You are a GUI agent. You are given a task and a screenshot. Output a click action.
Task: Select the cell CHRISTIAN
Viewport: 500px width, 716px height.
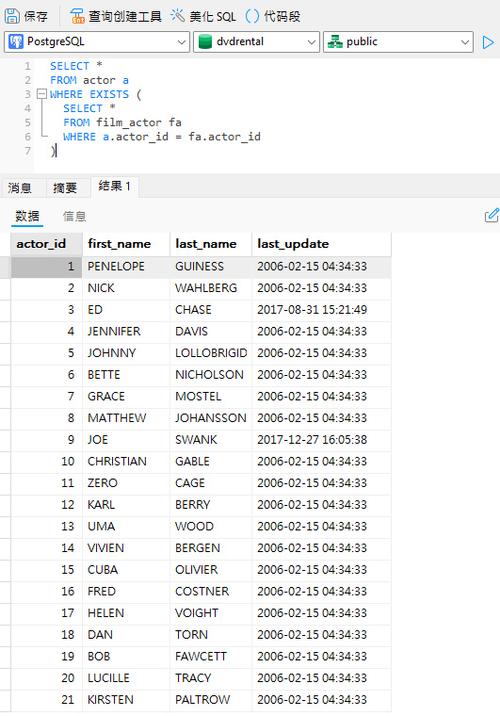(x=126, y=462)
